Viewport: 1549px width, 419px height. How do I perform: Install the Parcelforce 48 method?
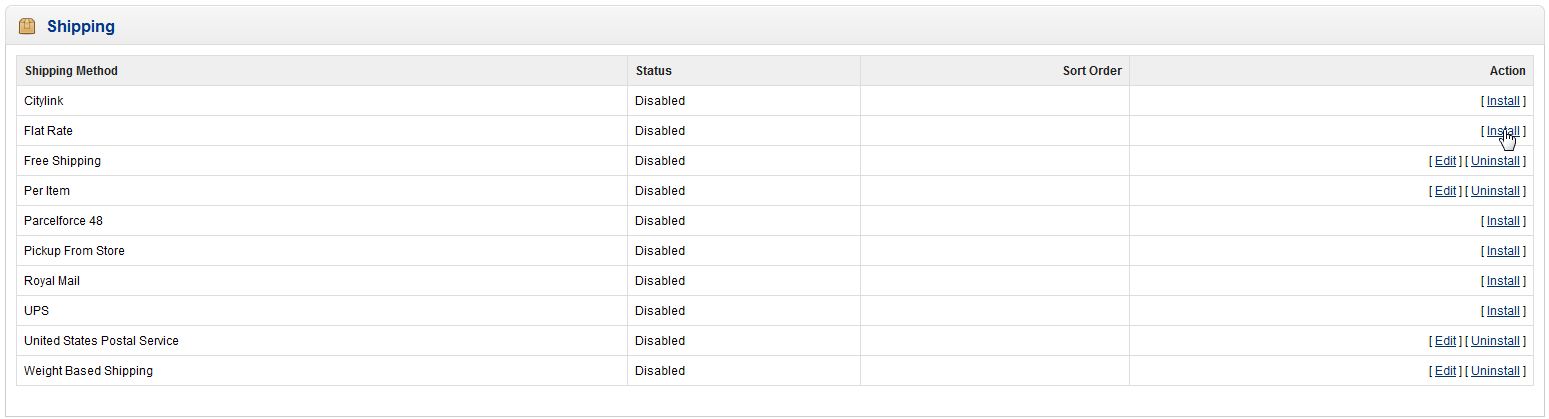click(1503, 221)
